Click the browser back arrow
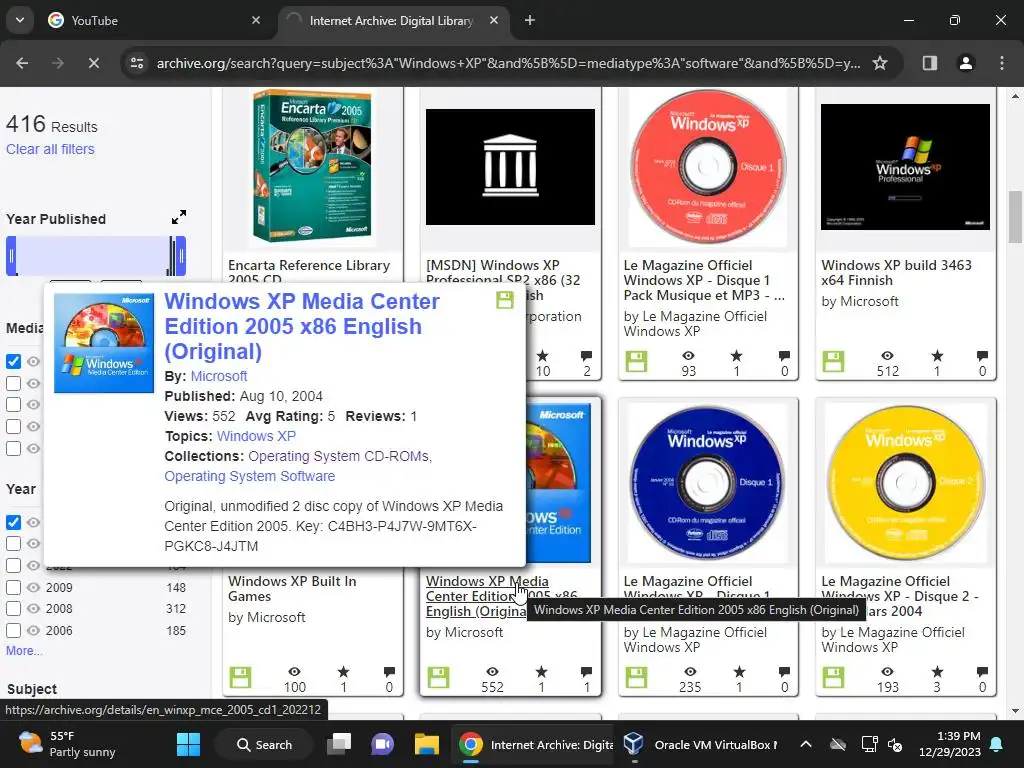Viewport: 1024px width, 768px height. [22, 63]
